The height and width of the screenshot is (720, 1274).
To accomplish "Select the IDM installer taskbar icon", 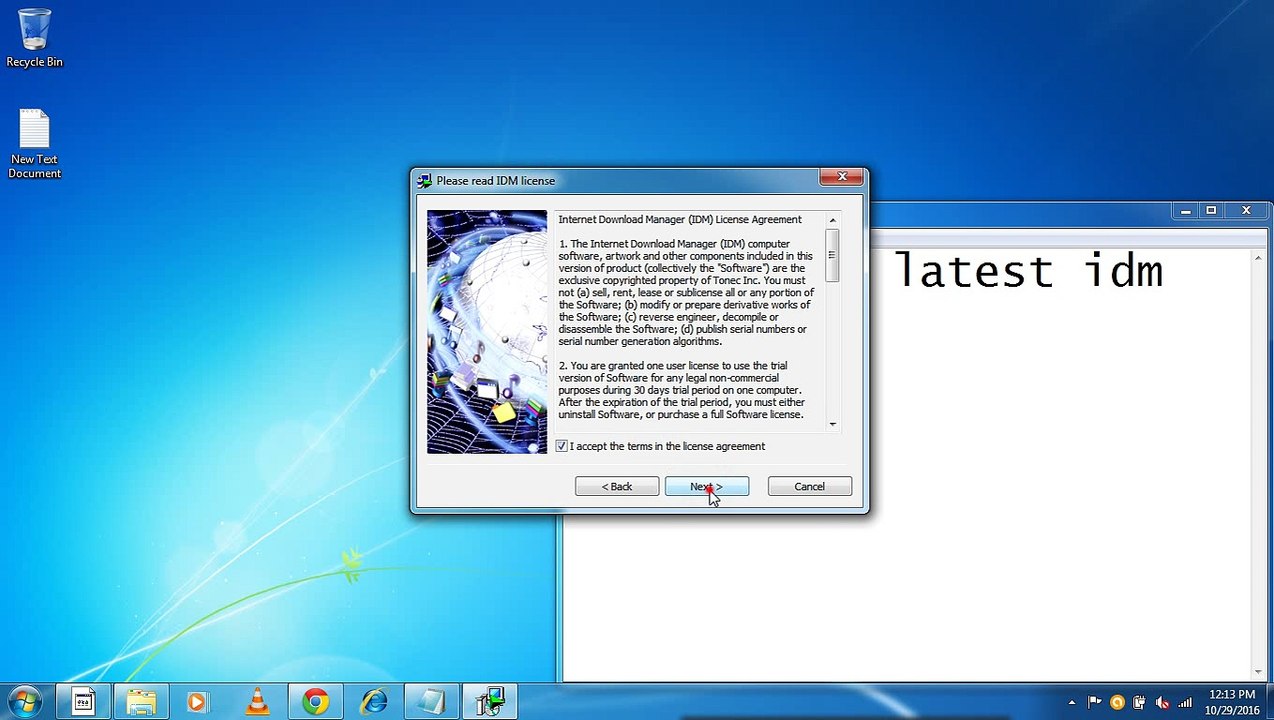I will click(490, 702).
